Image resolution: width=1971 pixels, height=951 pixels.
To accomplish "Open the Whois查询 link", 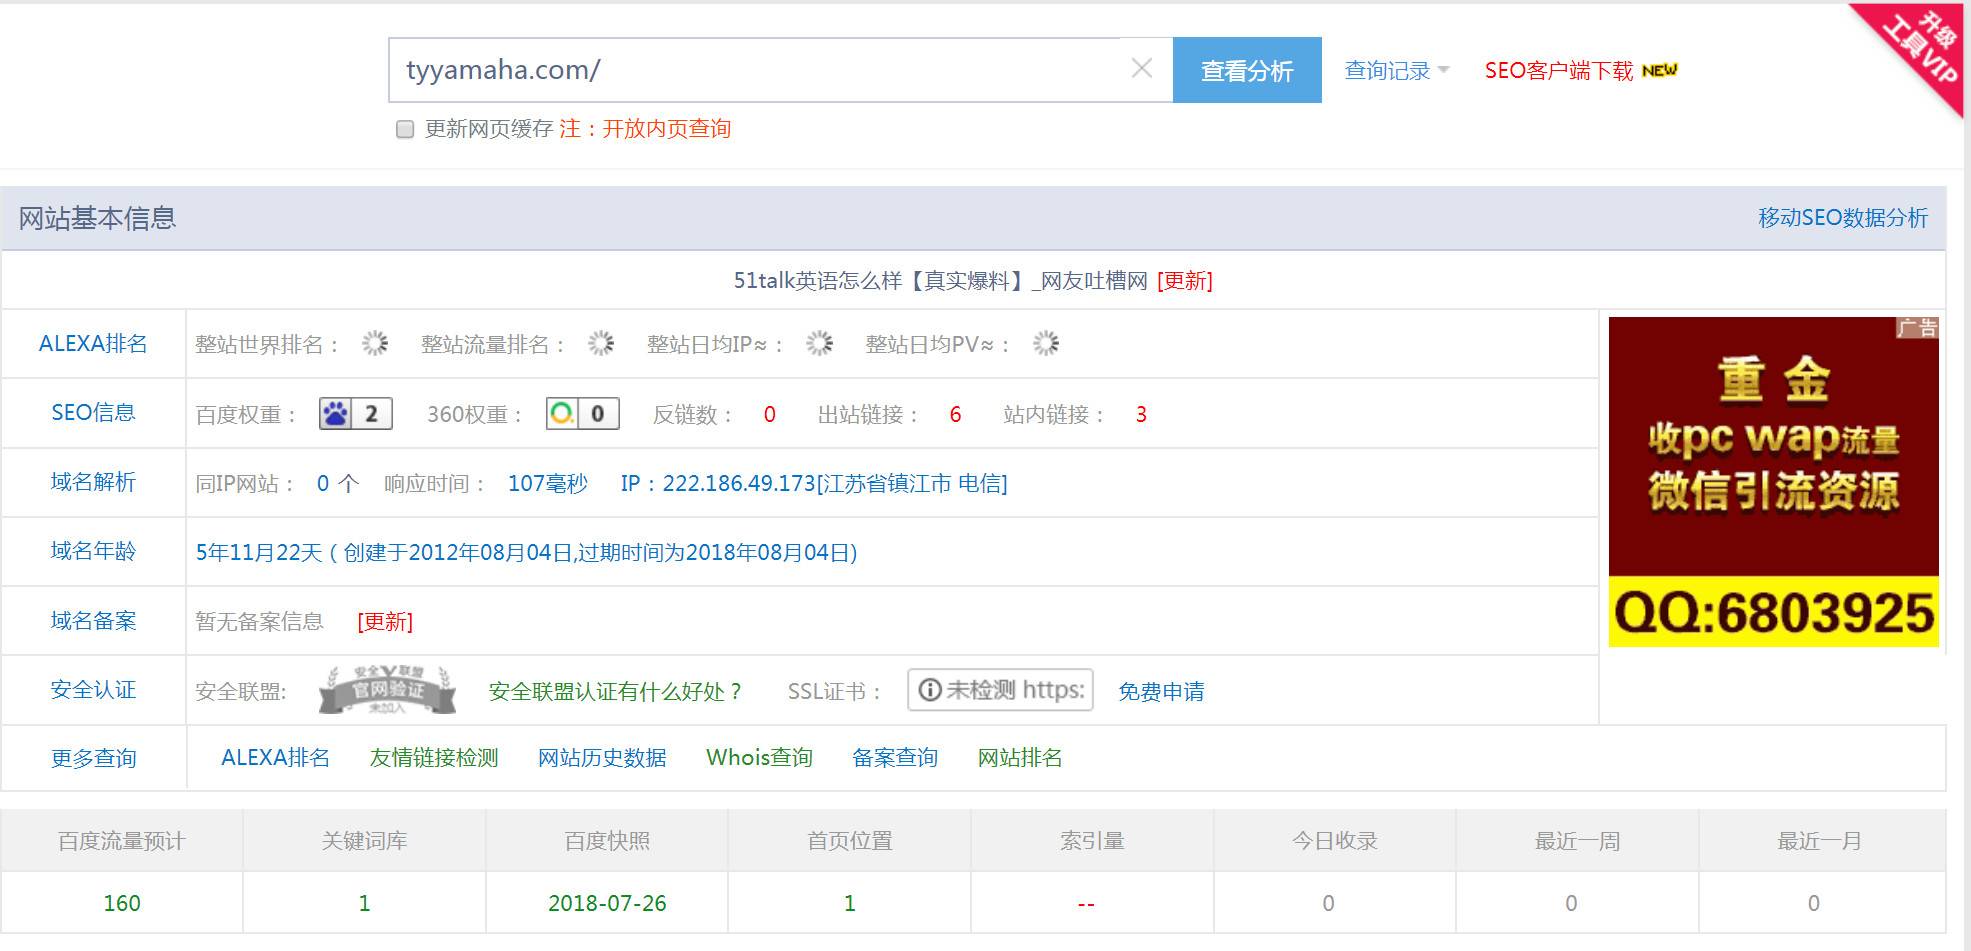I will (x=759, y=758).
